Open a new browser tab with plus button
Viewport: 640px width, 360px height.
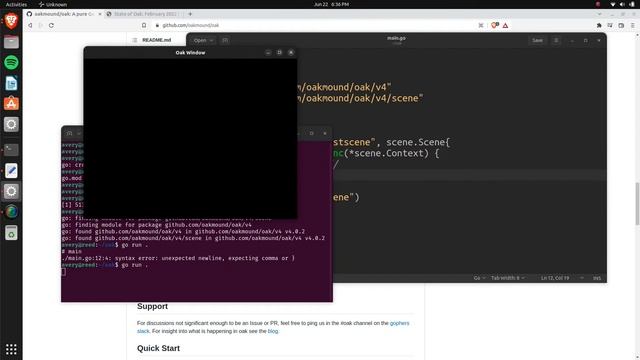190,14
